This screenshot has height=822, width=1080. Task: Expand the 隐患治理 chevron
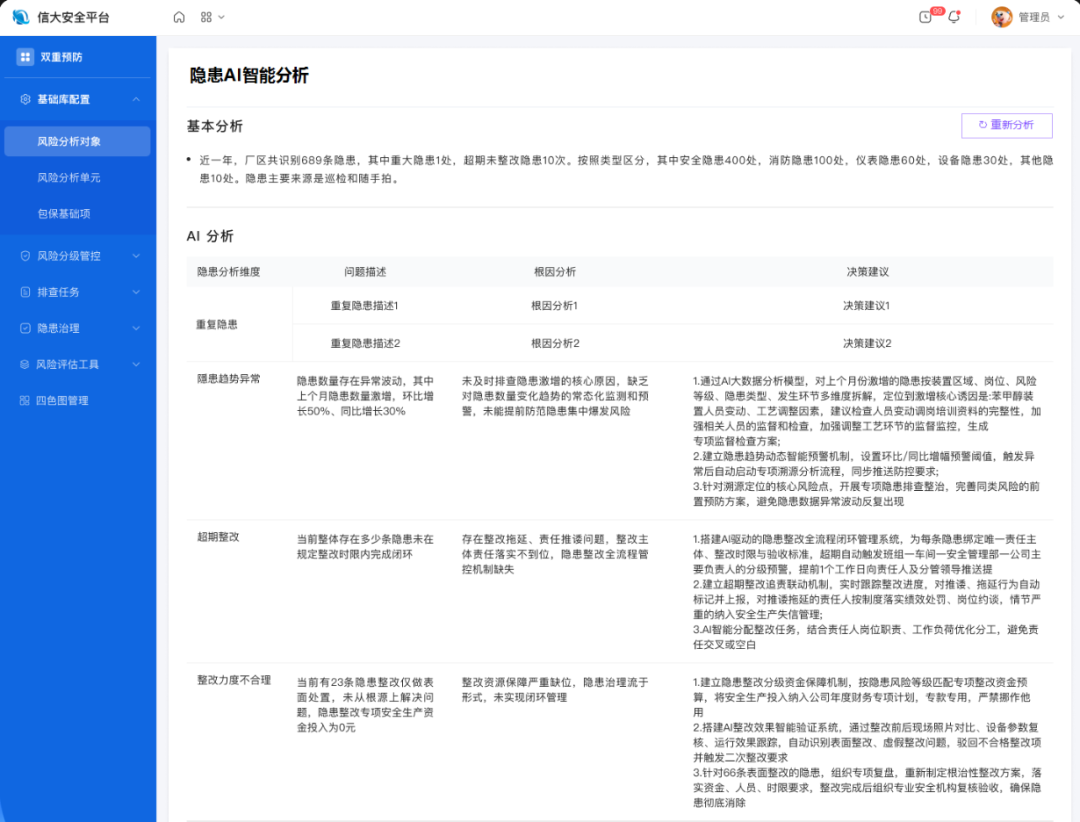coord(136,328)
